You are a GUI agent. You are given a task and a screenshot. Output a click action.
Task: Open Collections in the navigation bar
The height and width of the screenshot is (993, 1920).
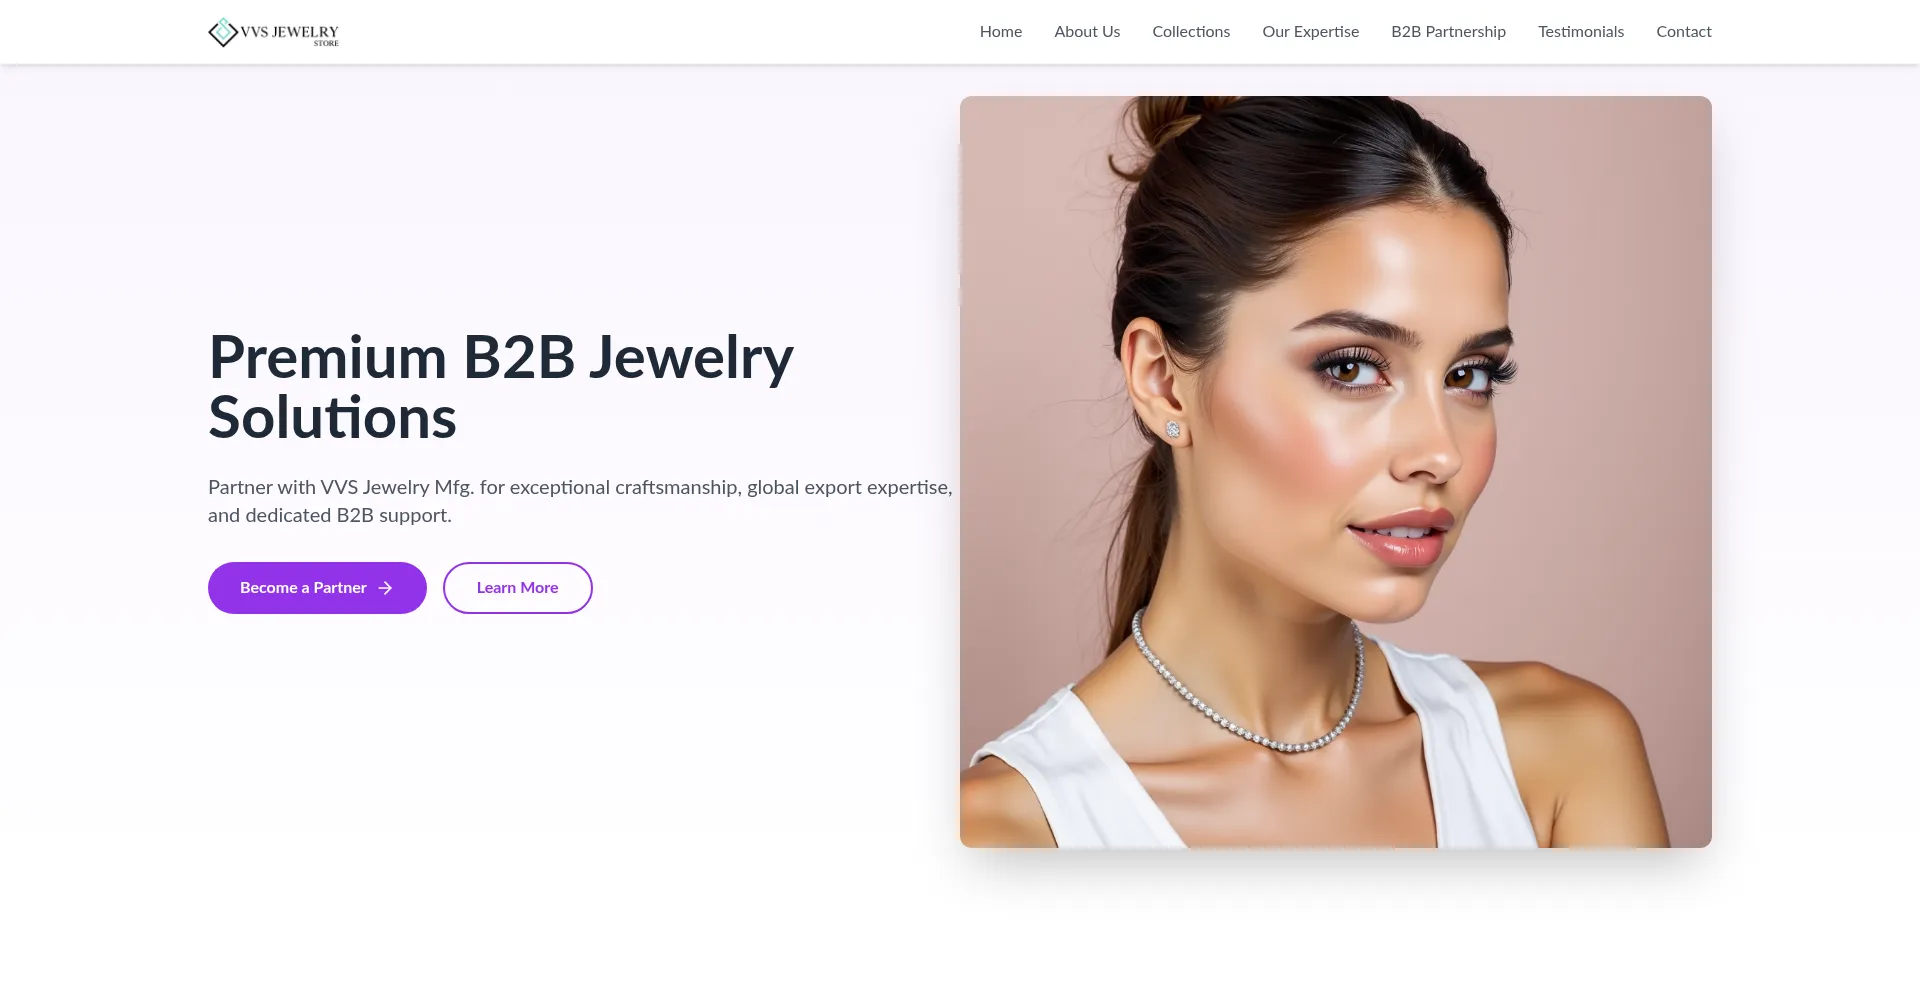click(1191, 32)
